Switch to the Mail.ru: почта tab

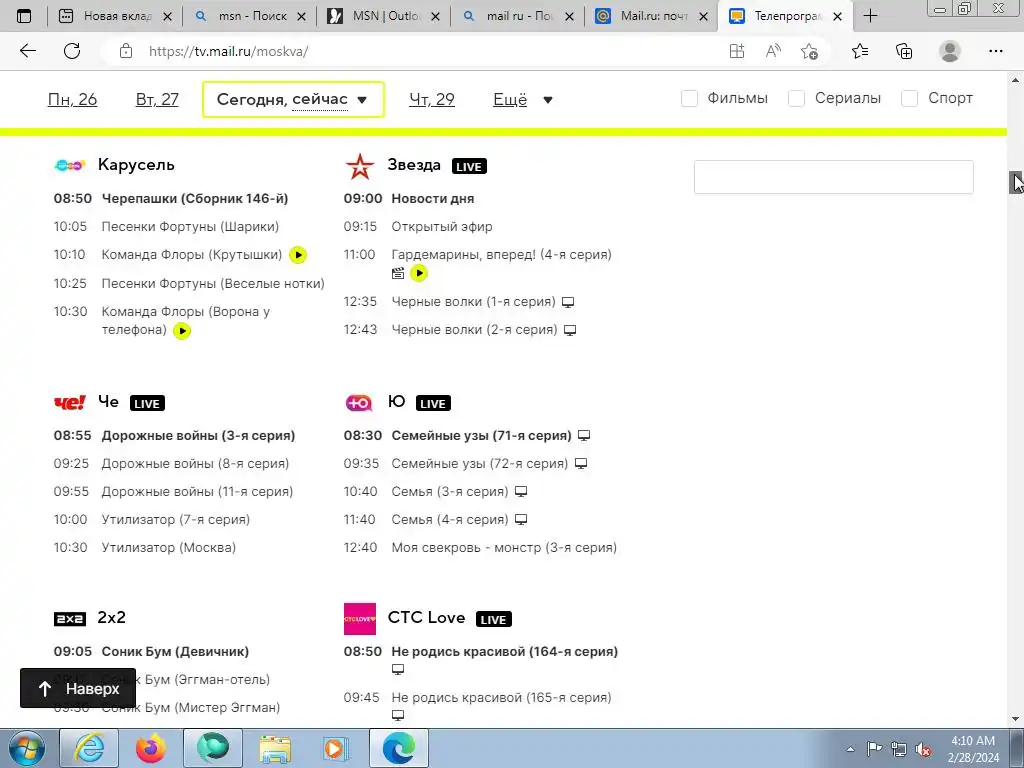652,16
